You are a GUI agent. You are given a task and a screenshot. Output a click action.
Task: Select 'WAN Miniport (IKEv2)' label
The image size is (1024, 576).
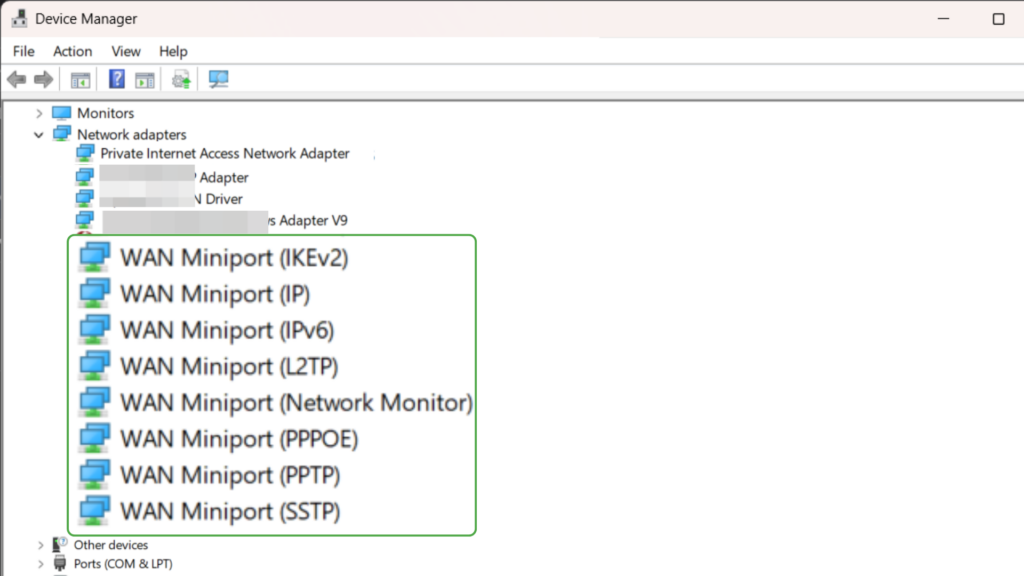(234, 258)
